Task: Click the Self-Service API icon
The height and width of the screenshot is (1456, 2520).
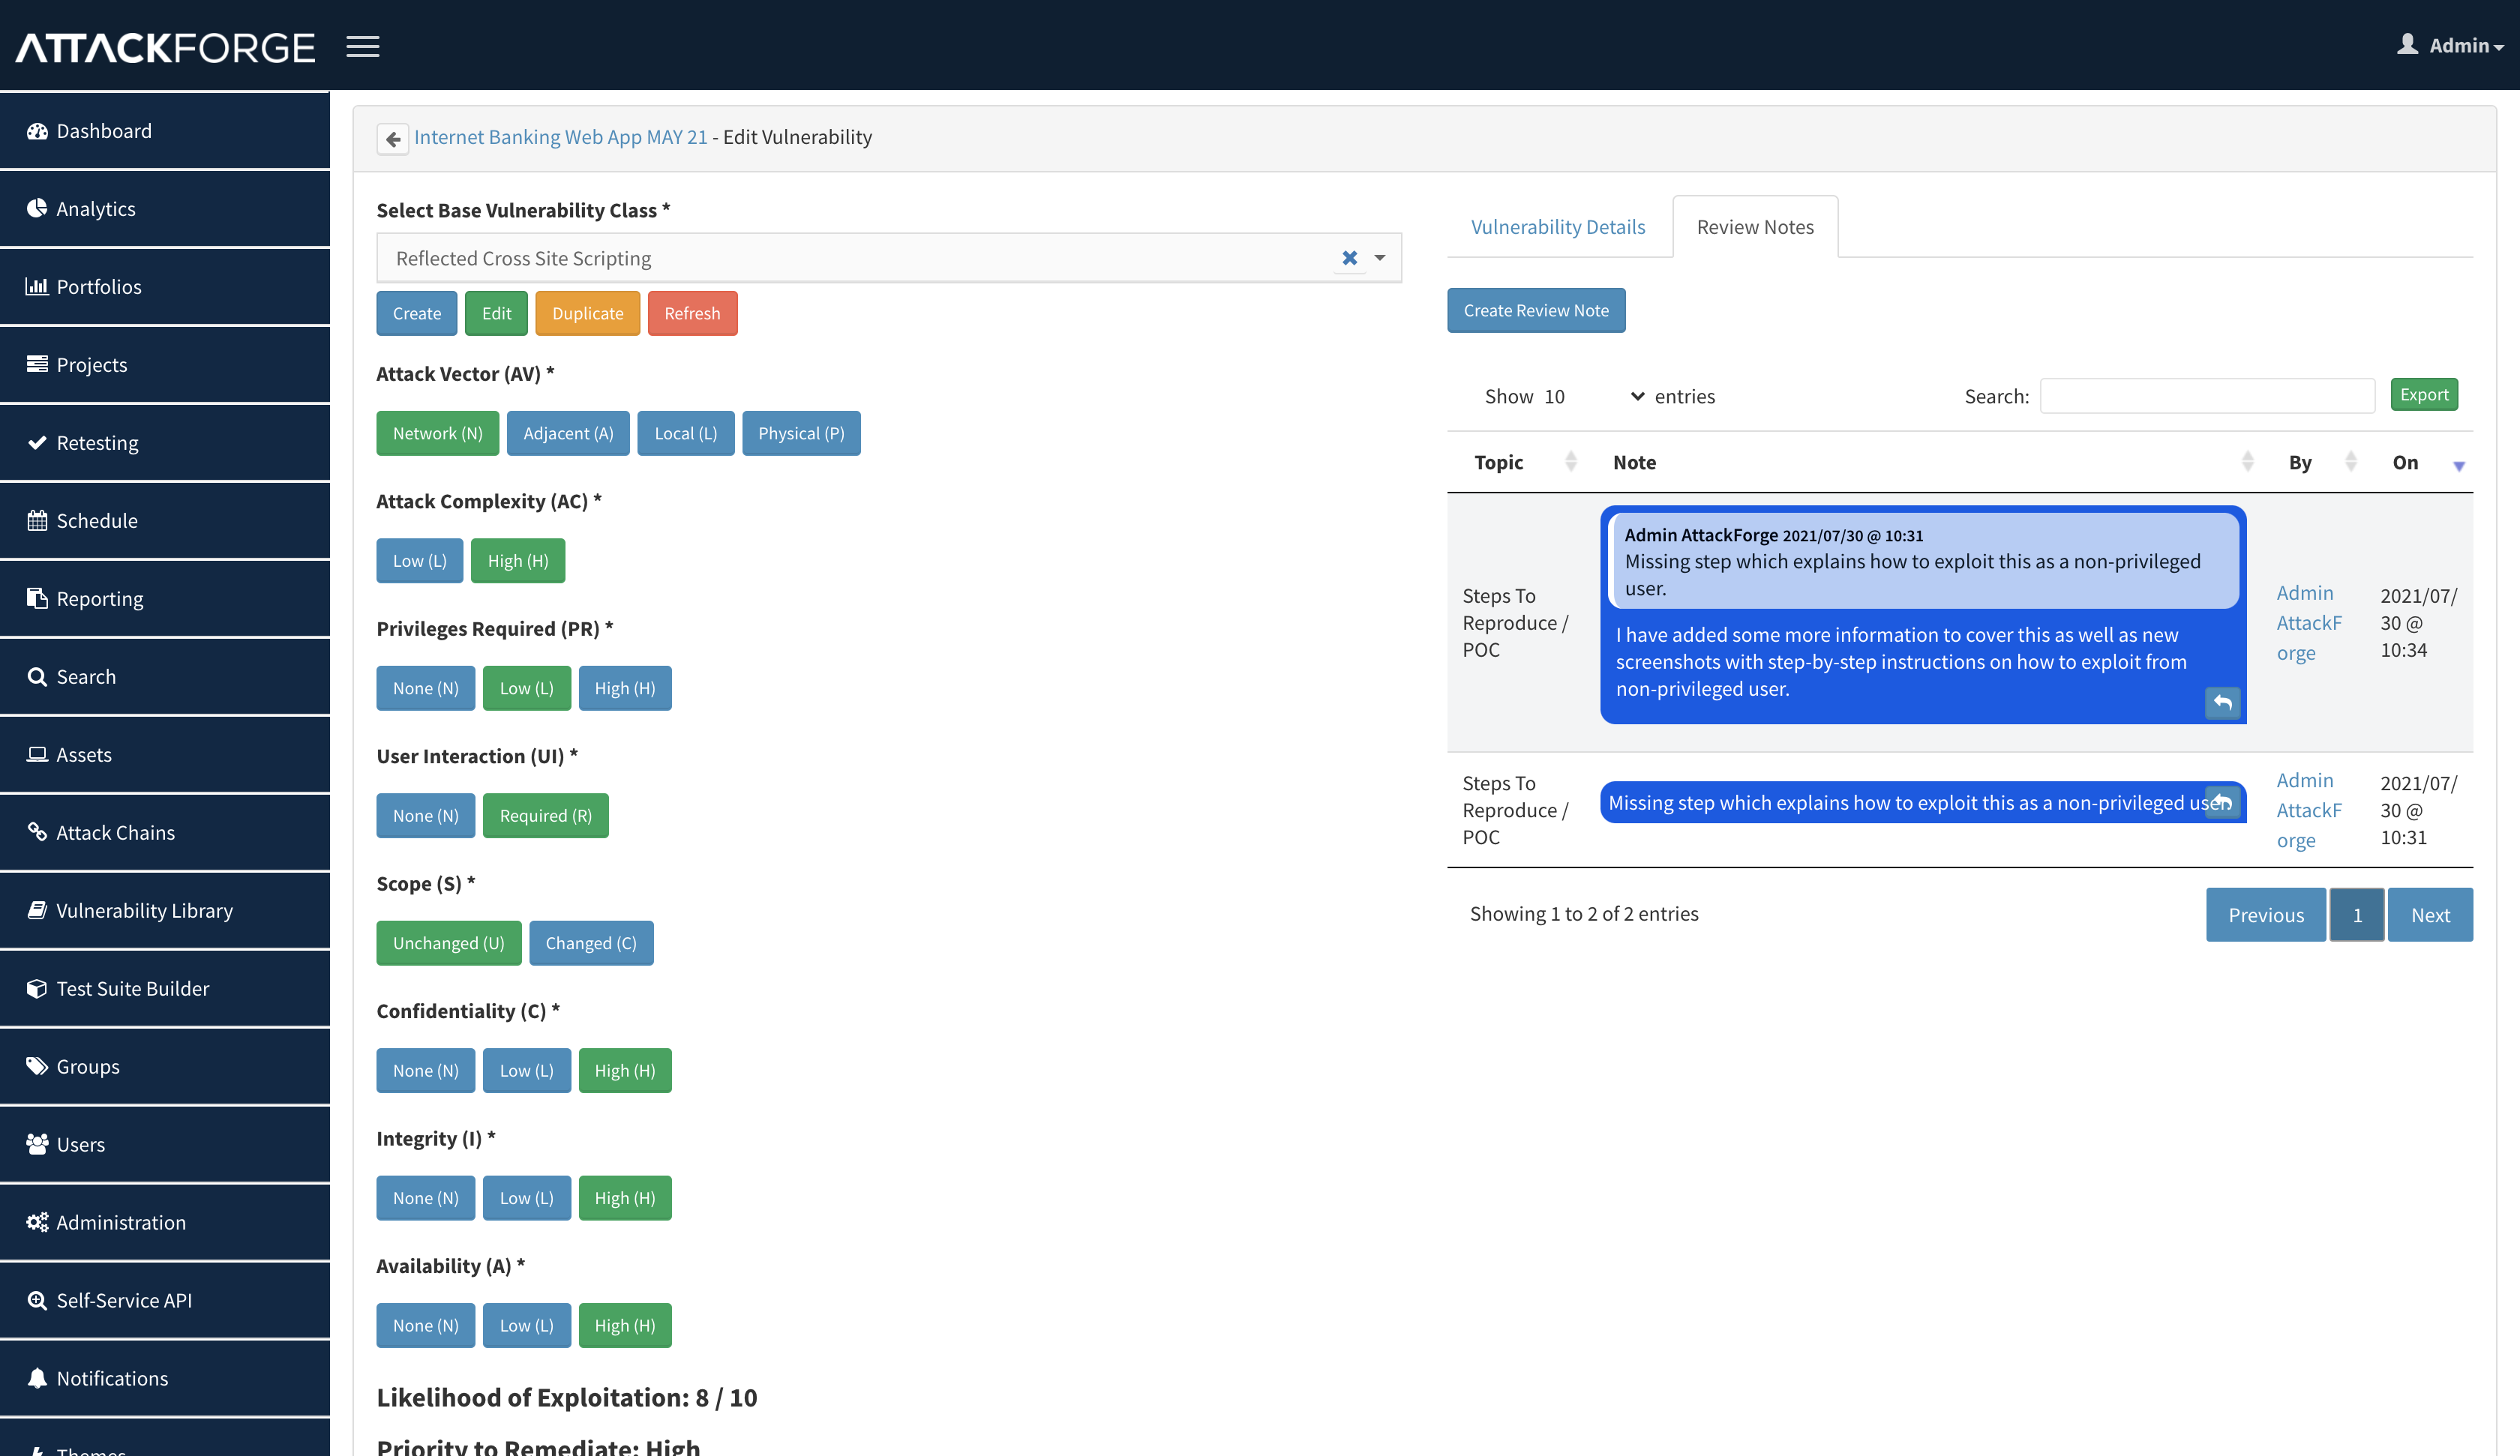Action: coord(37,1300)
